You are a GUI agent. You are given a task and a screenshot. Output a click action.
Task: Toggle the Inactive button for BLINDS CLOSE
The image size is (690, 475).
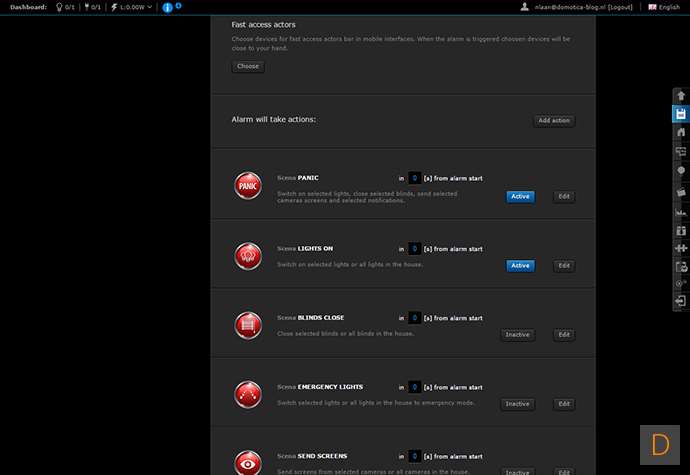[x=518, y=335]
